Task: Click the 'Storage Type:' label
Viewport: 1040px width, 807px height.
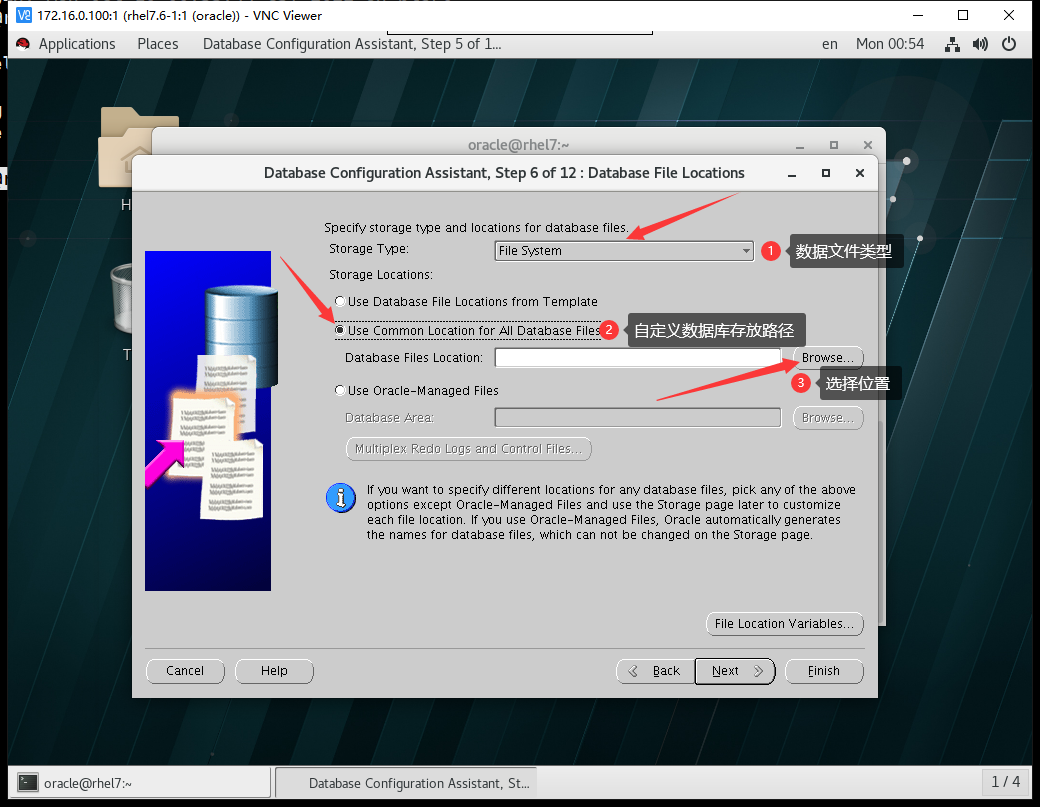Action: coord(369,249)
